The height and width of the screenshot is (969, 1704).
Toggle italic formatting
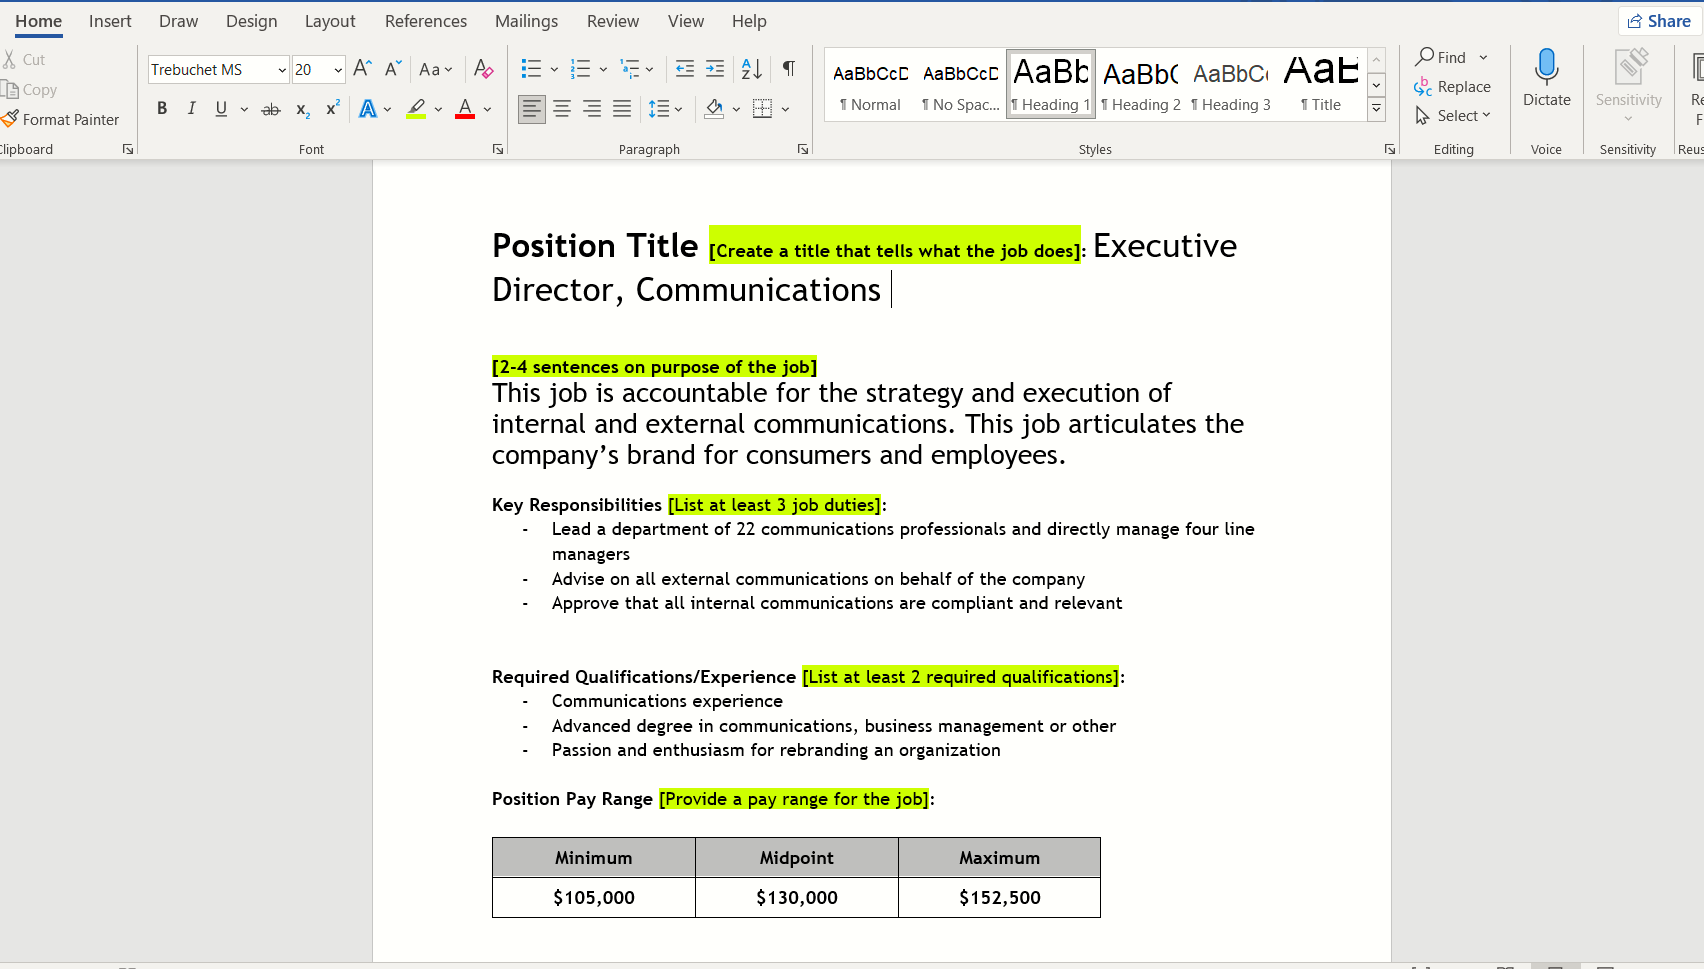191,108
